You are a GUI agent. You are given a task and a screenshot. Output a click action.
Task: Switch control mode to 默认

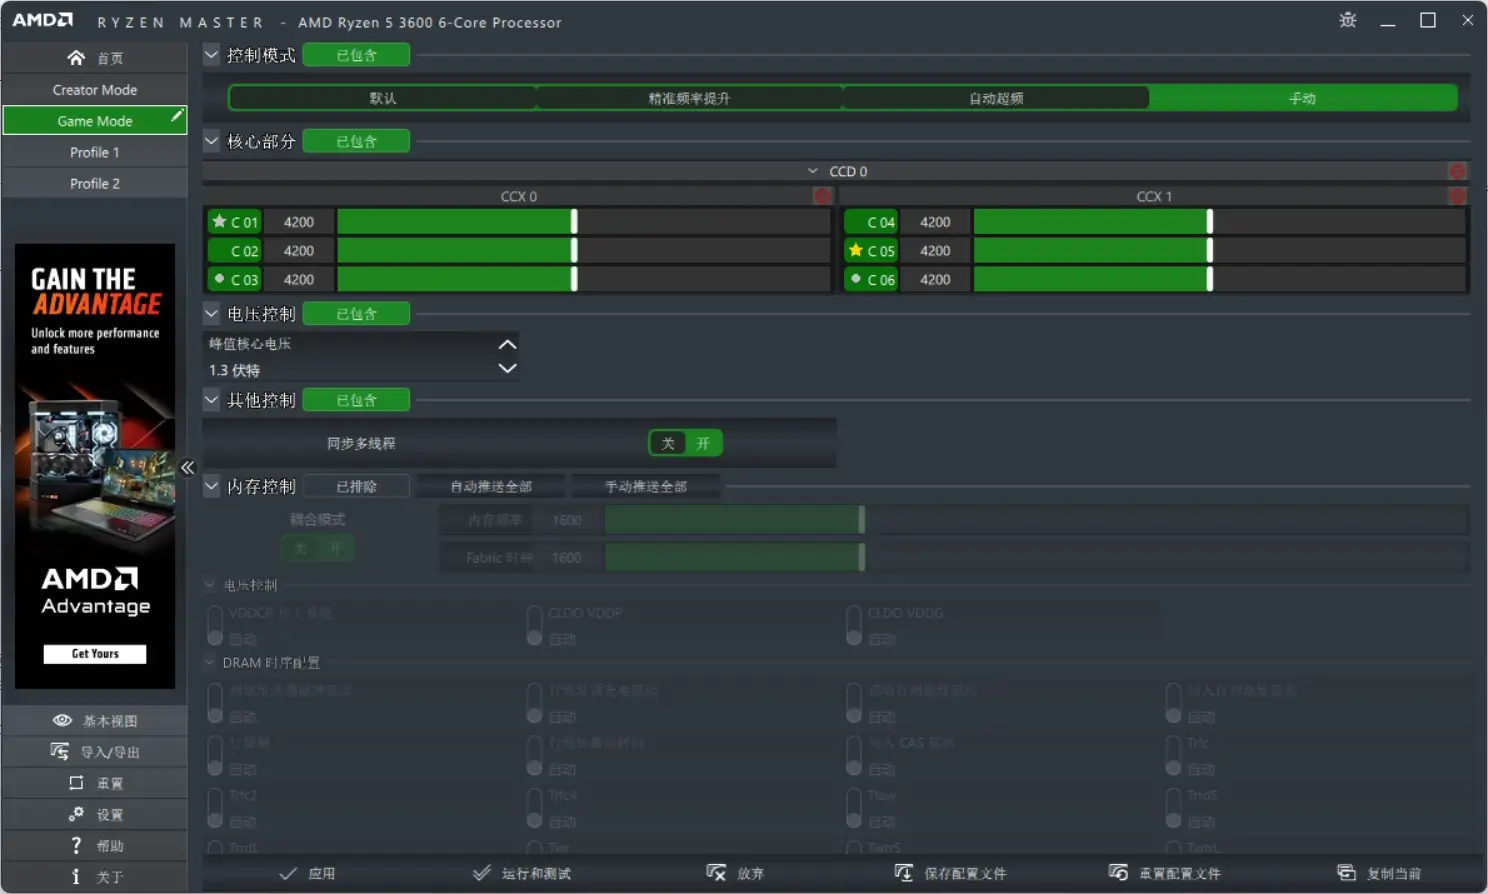(x=383, y=98)
